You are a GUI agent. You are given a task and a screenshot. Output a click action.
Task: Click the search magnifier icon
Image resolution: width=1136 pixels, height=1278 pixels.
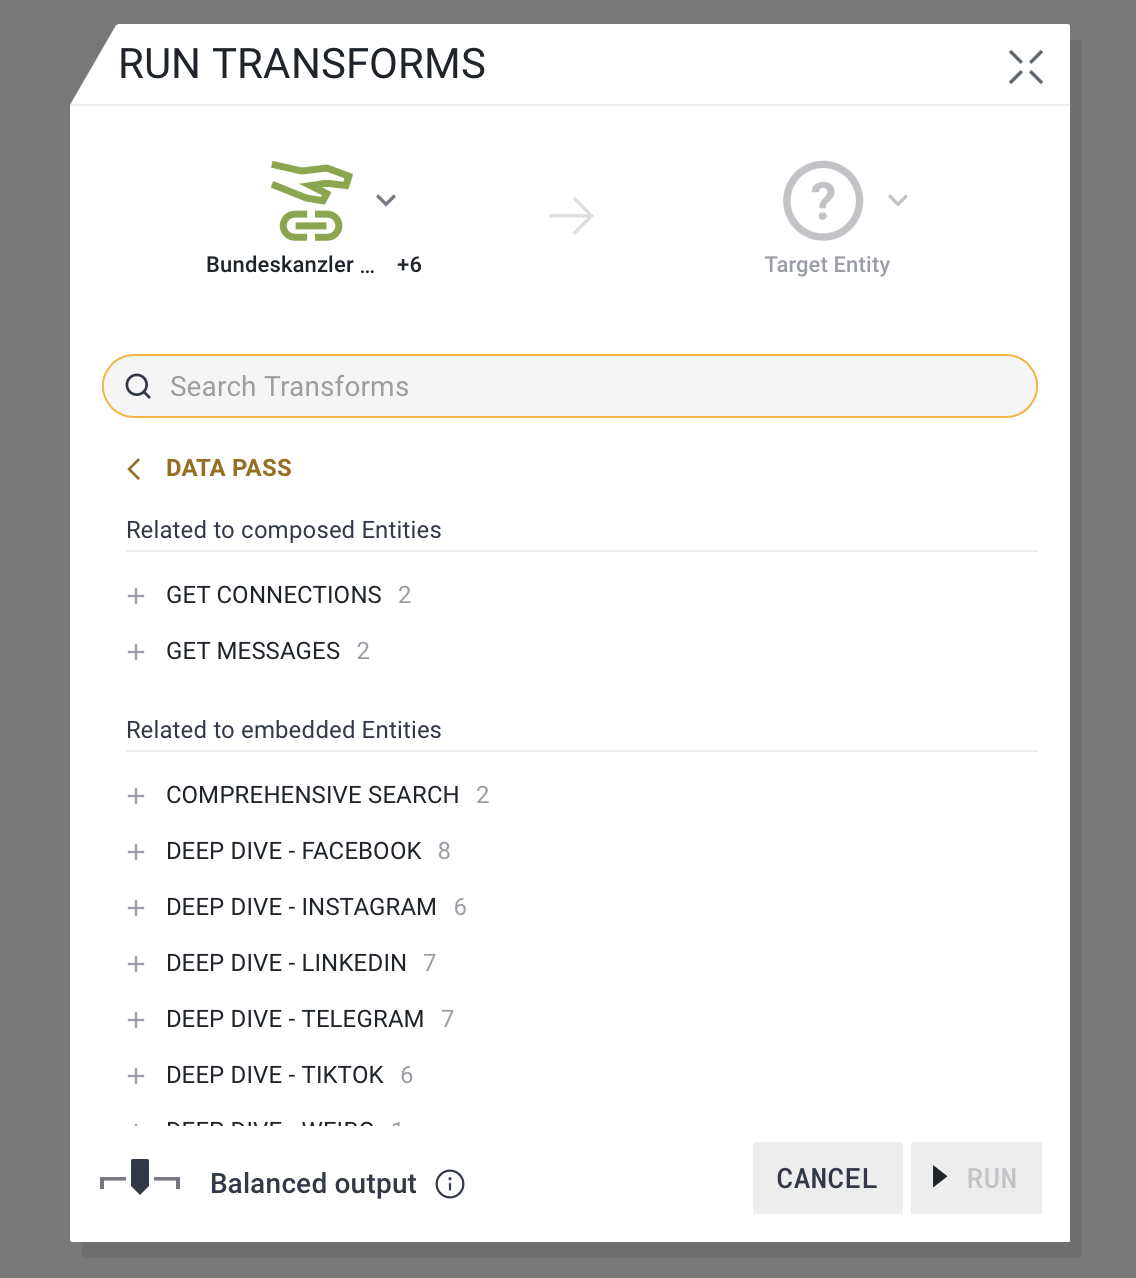point(139,387)
